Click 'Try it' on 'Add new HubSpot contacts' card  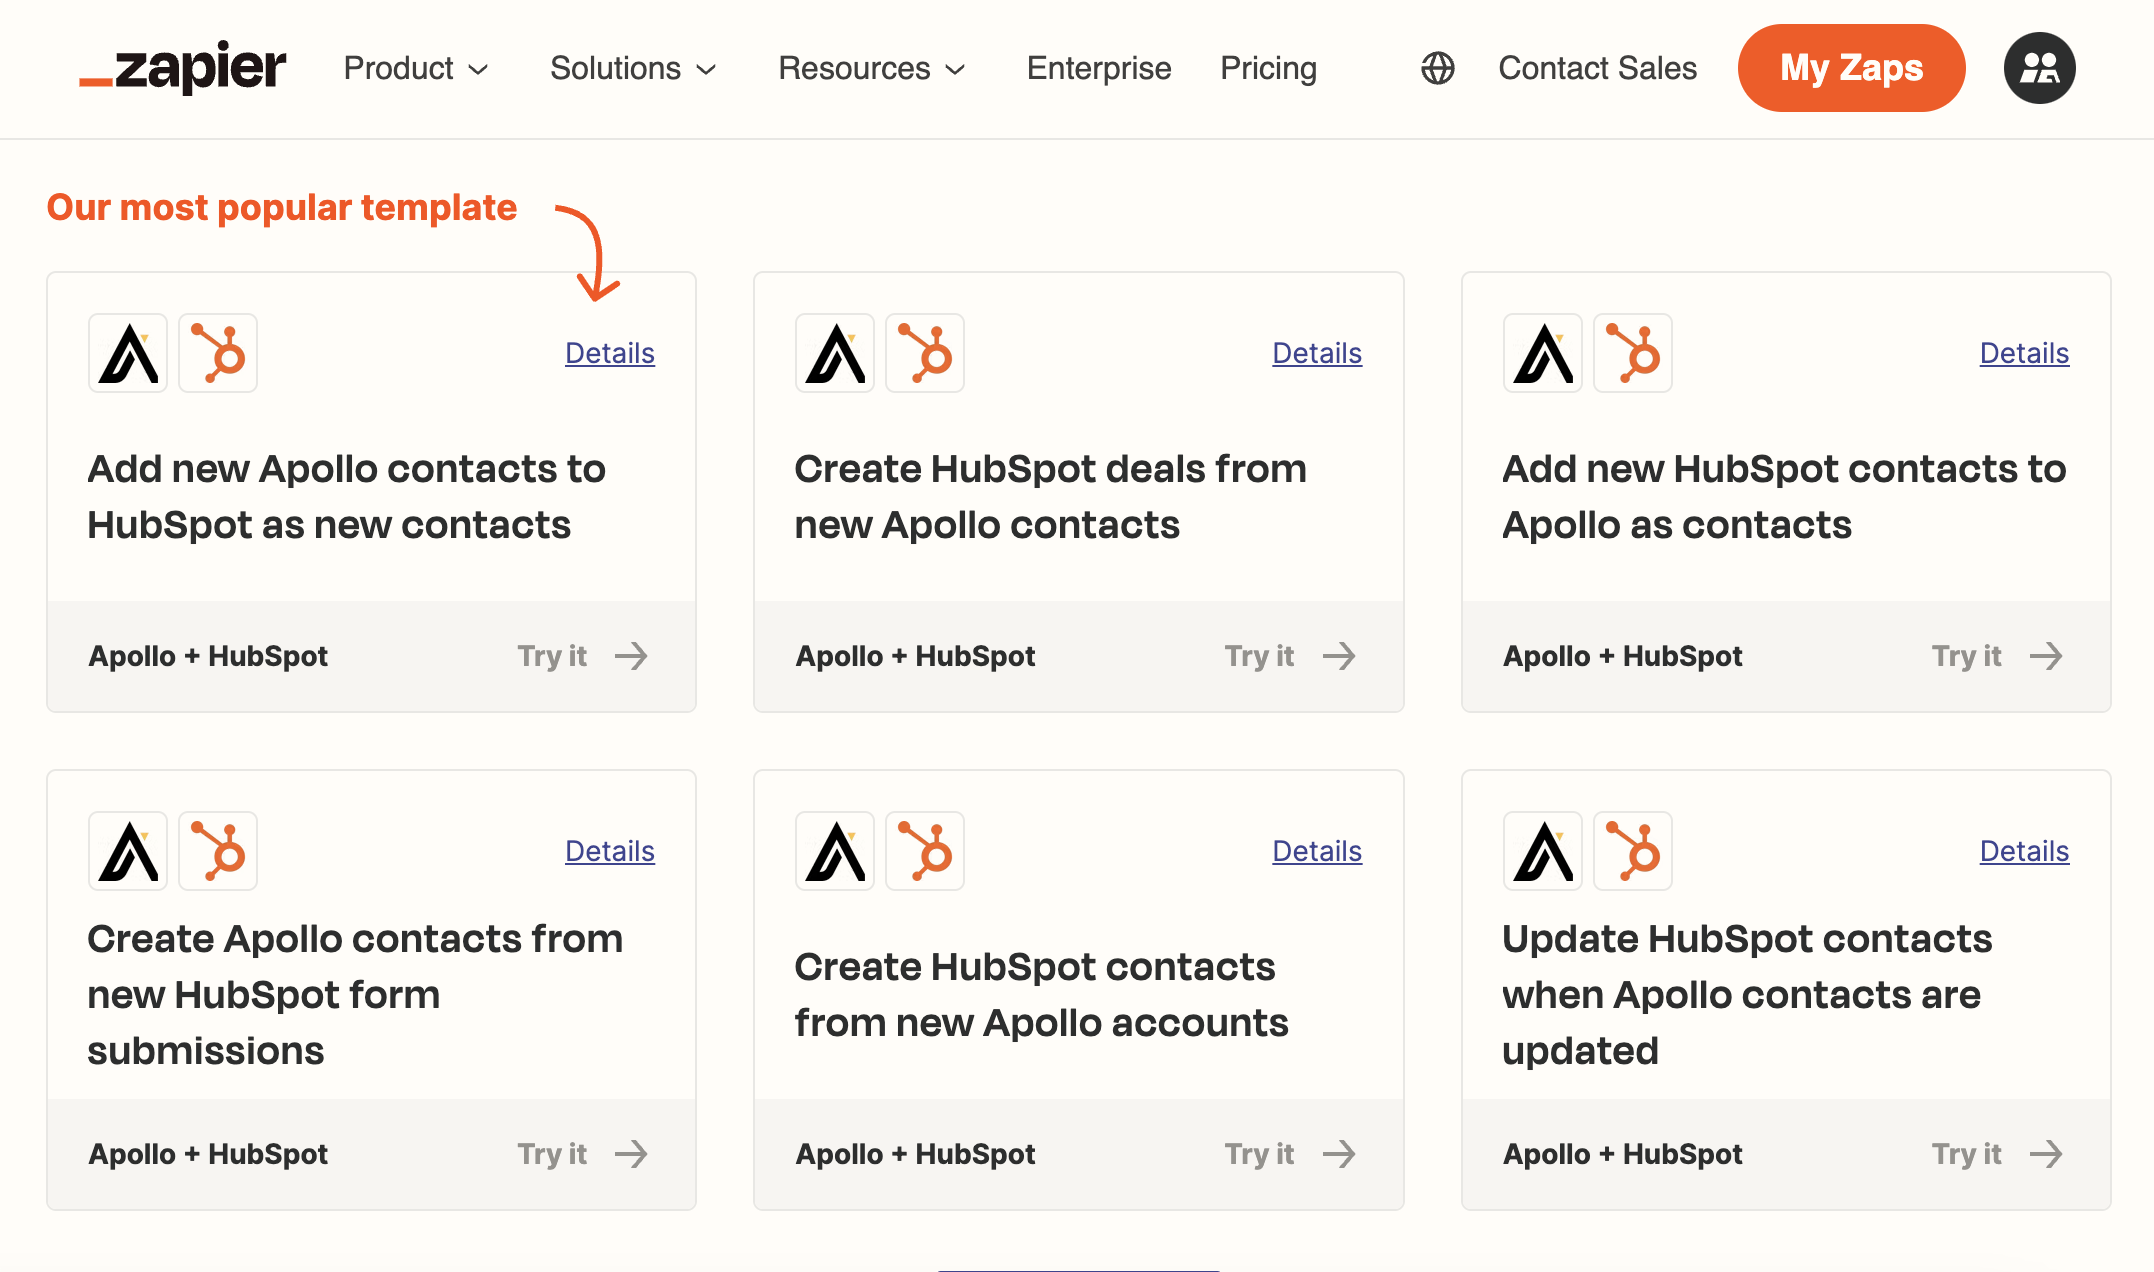point(1967,656)
